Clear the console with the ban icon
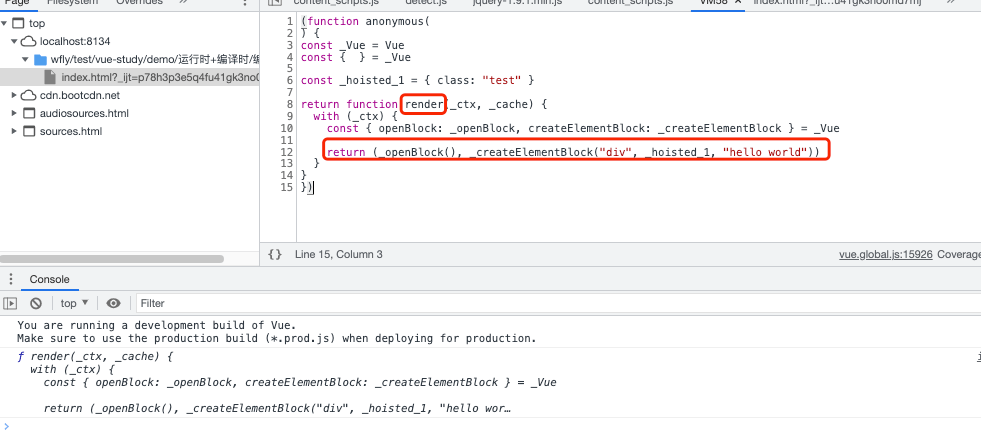 [36, 303]
